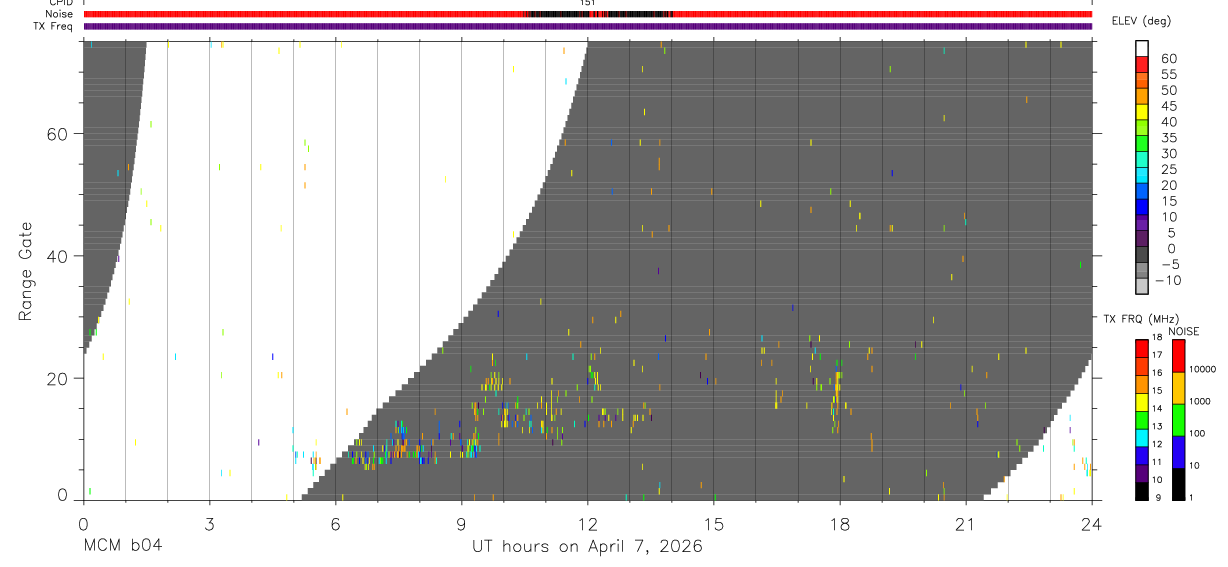Click the lightest gray bottom ELEV colorbar segment

coord(1142,284)
